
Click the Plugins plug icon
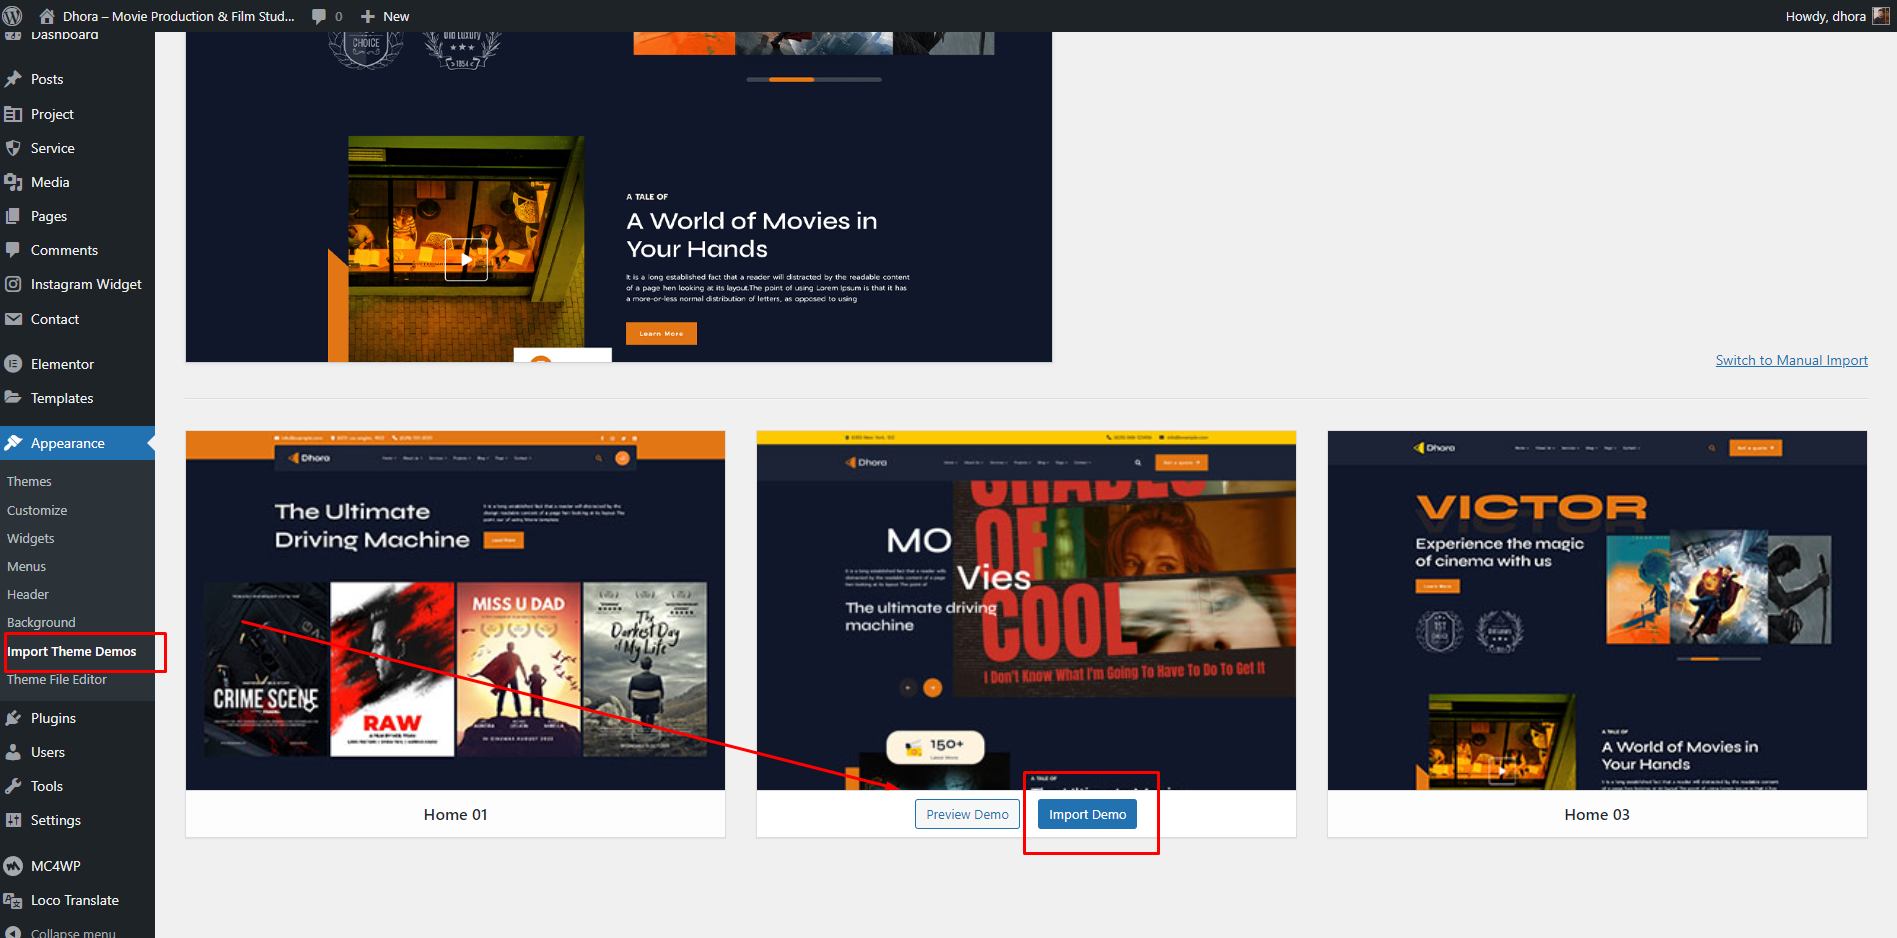coord(13,718)
